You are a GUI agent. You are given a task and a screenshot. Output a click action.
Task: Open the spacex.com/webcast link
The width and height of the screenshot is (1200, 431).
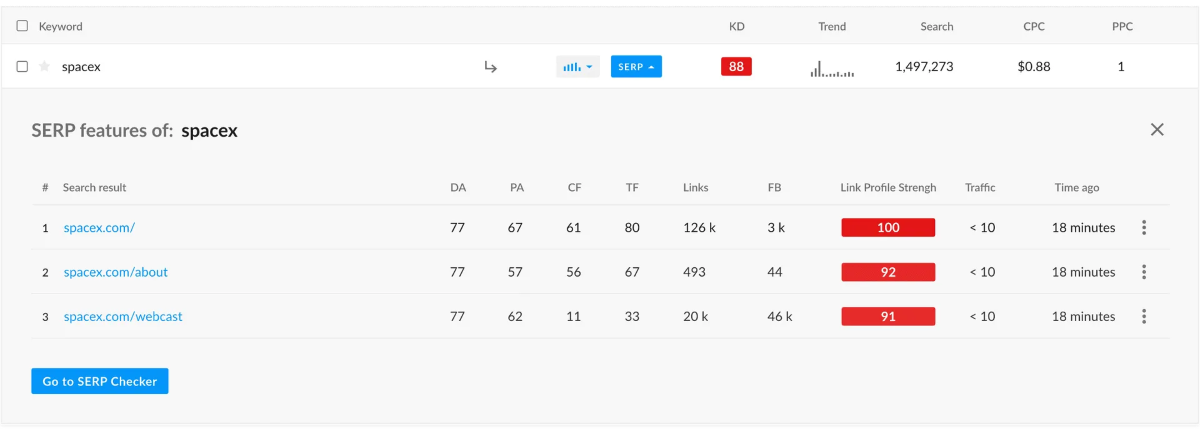click(123, 316)
